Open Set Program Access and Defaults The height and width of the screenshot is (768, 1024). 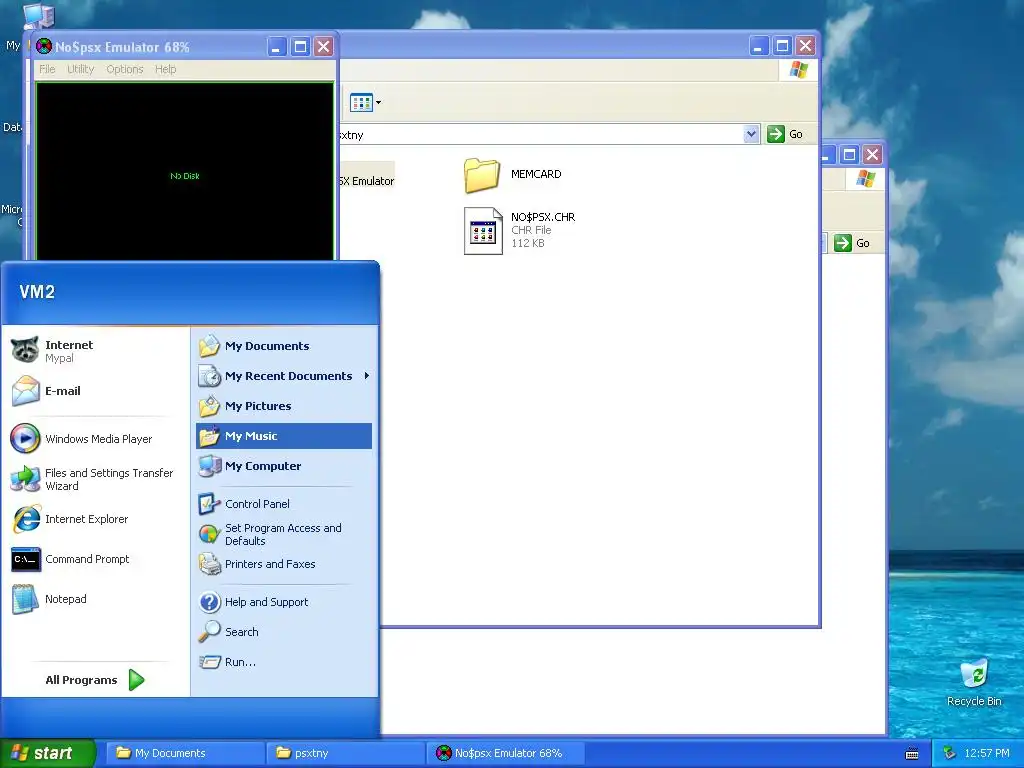[283, 534]
